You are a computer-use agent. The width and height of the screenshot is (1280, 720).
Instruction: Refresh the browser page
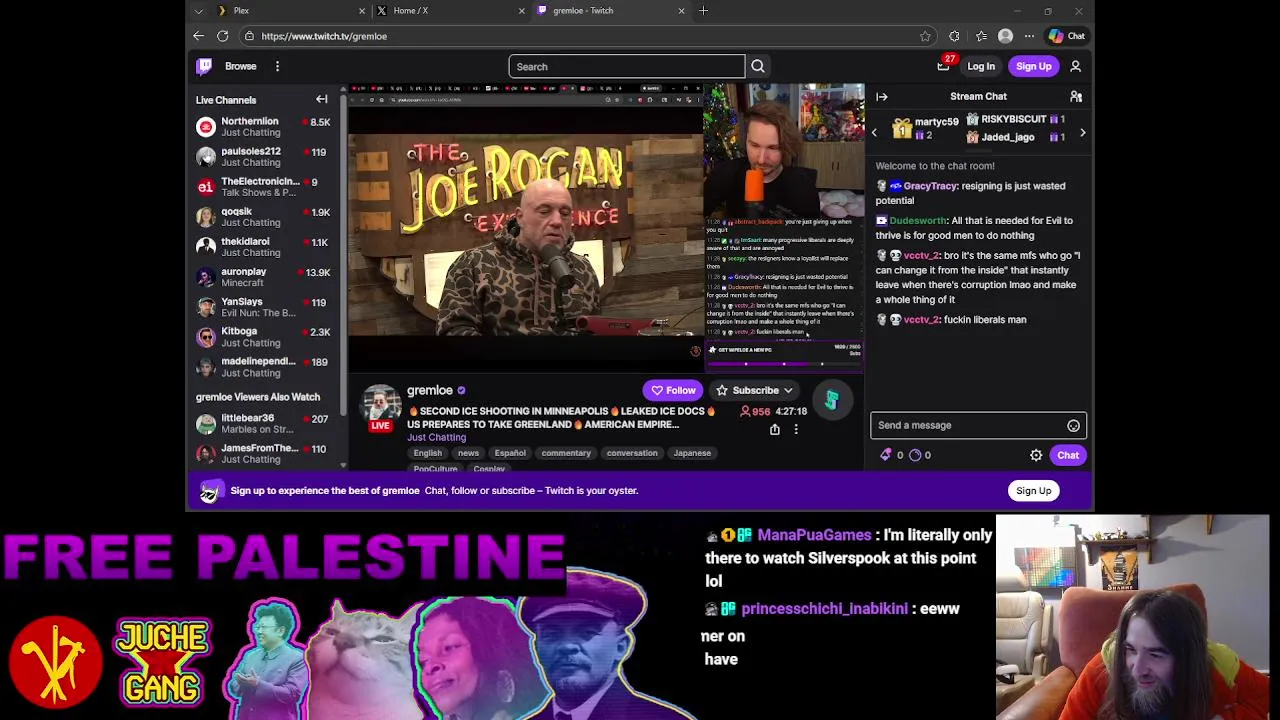[222, 36]
